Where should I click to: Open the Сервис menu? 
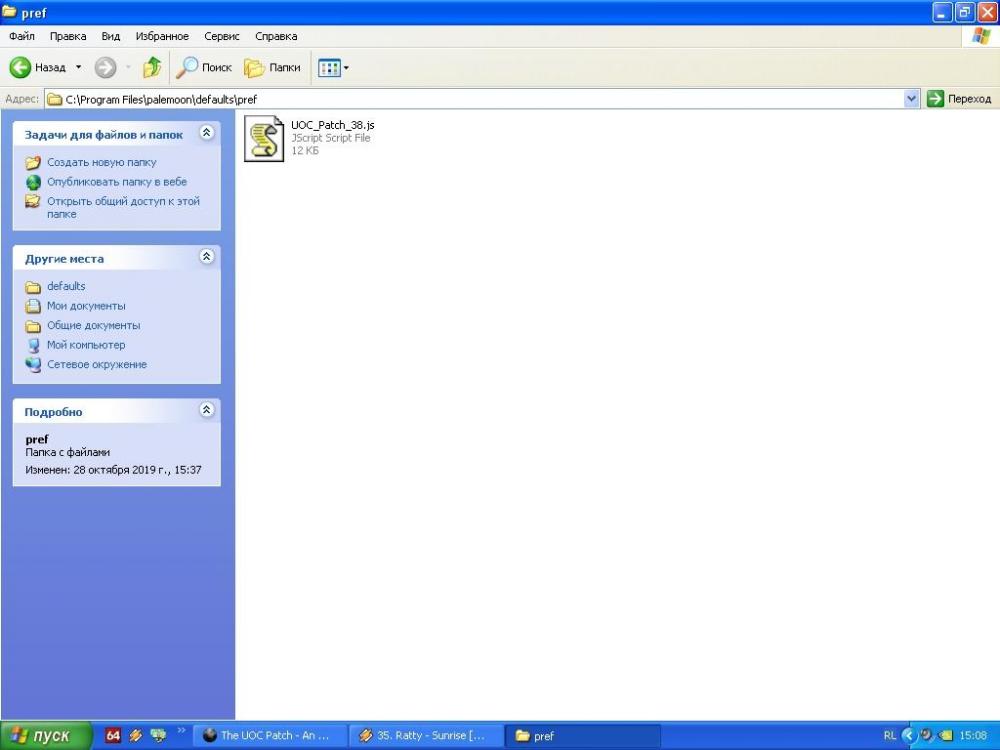tap(221, 36)
